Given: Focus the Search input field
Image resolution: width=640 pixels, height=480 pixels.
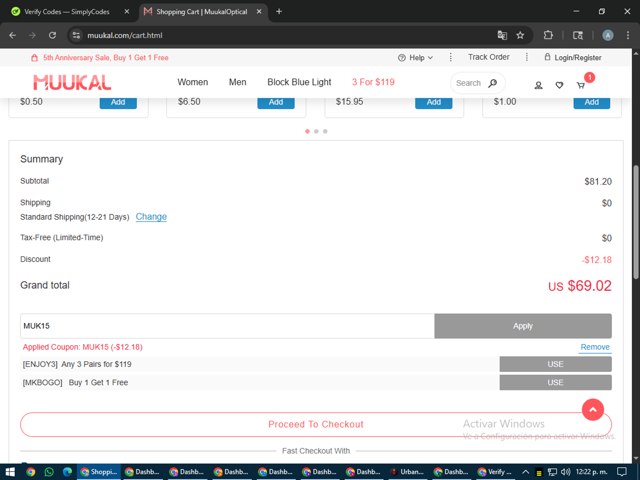Looking at the screenshot, I should point(469,83).
